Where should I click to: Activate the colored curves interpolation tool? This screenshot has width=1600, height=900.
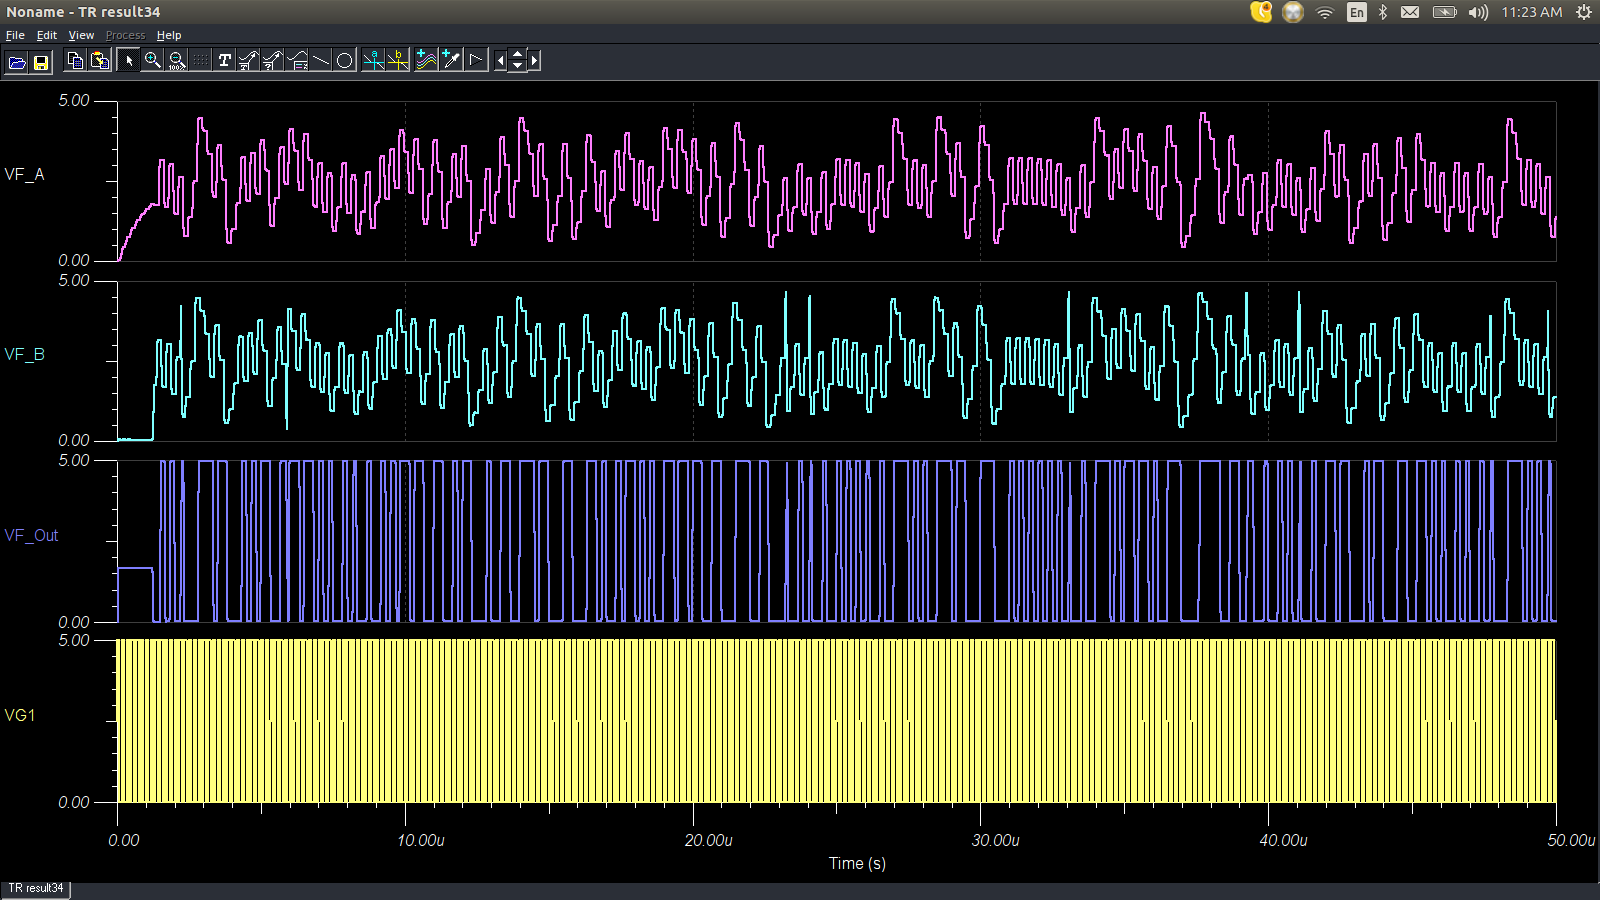point(425,60)
